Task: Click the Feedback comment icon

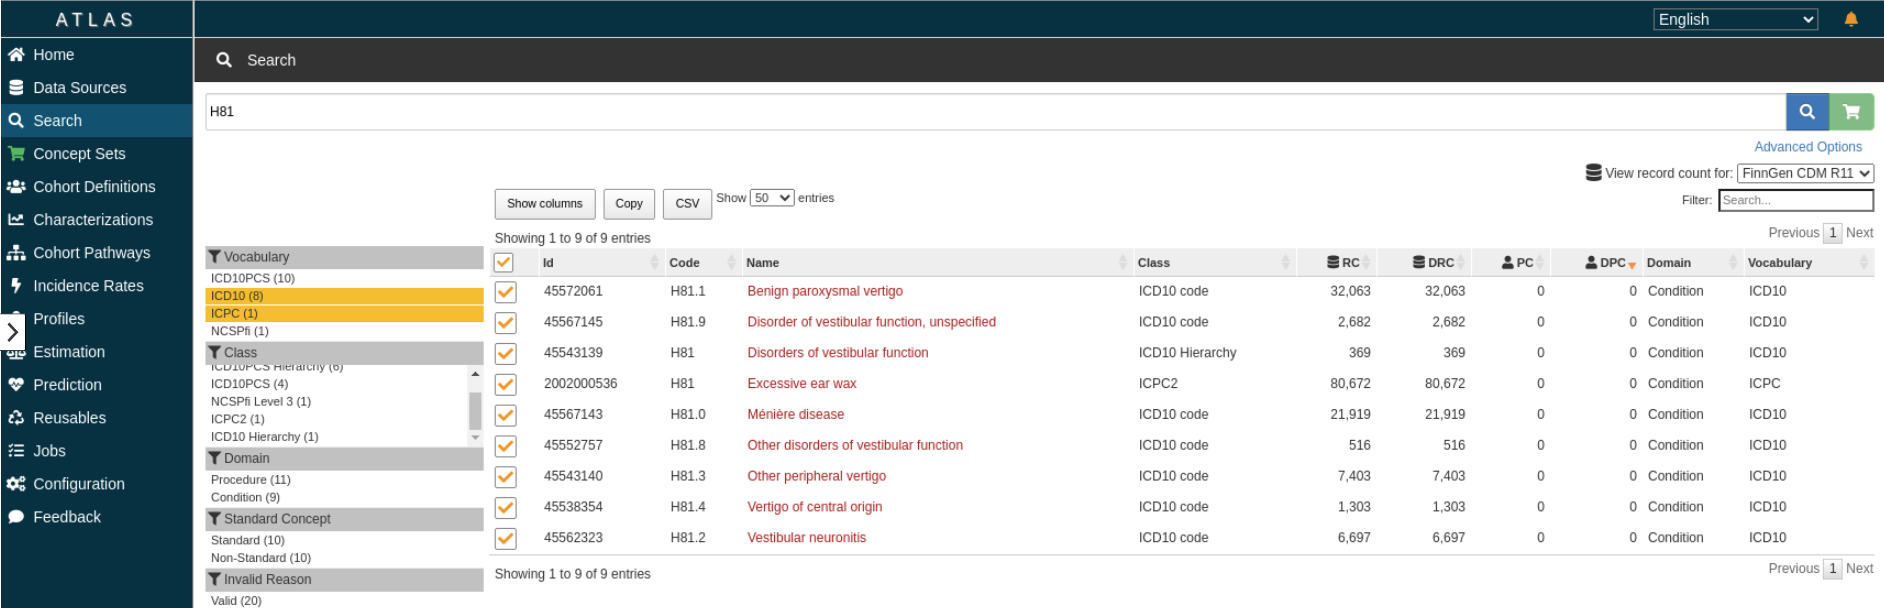Action: click(16, 517)
